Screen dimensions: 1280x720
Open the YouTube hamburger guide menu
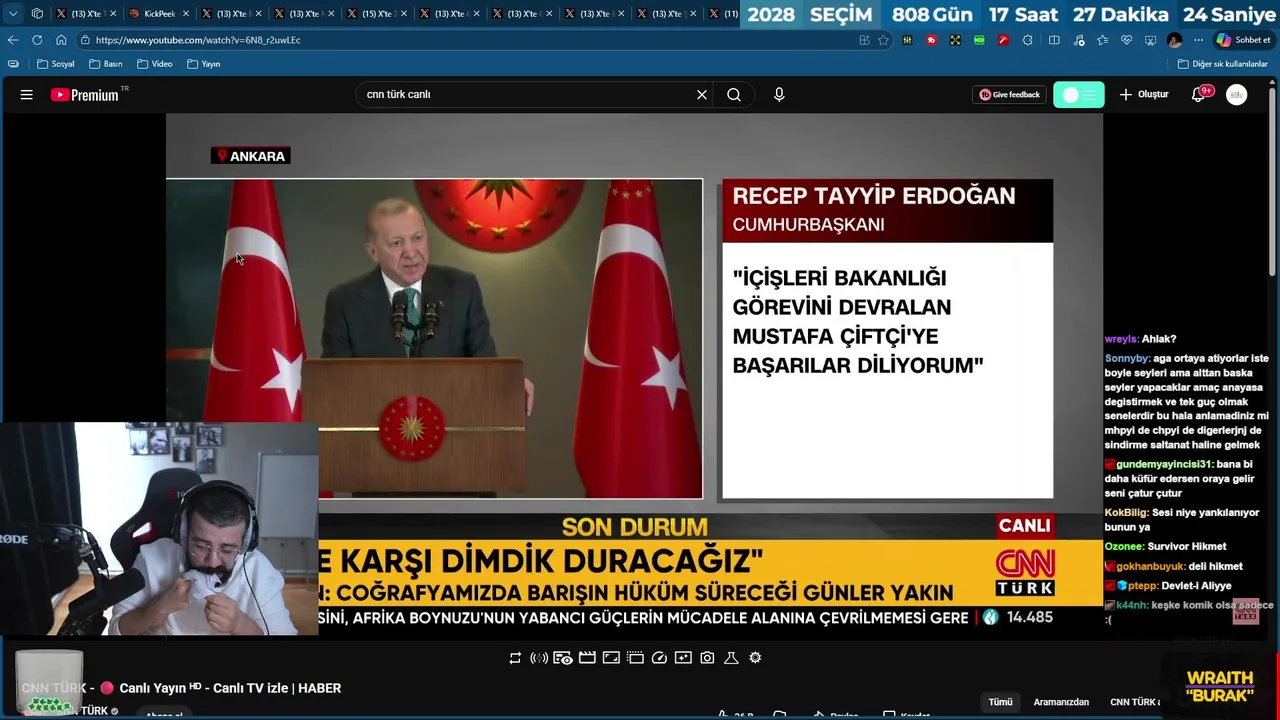27,95
